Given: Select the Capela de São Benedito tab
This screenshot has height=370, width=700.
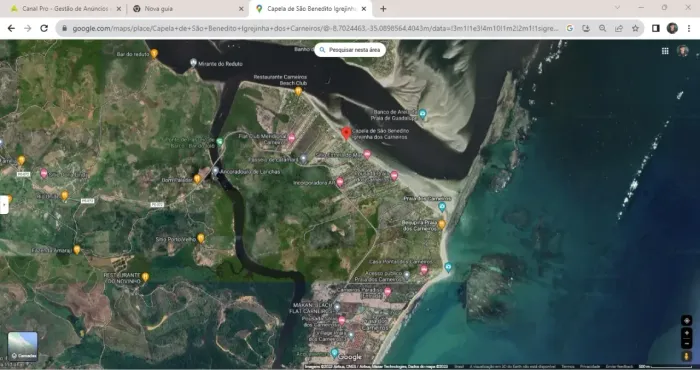Looking at the screenshot, I should [x=311, y=8].
